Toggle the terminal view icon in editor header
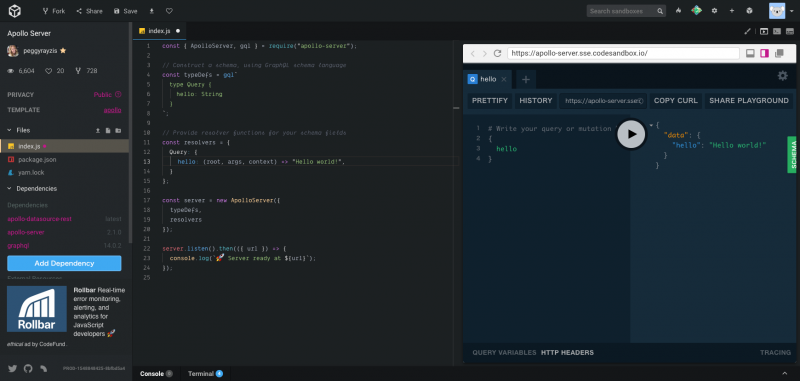 (777, 31)
